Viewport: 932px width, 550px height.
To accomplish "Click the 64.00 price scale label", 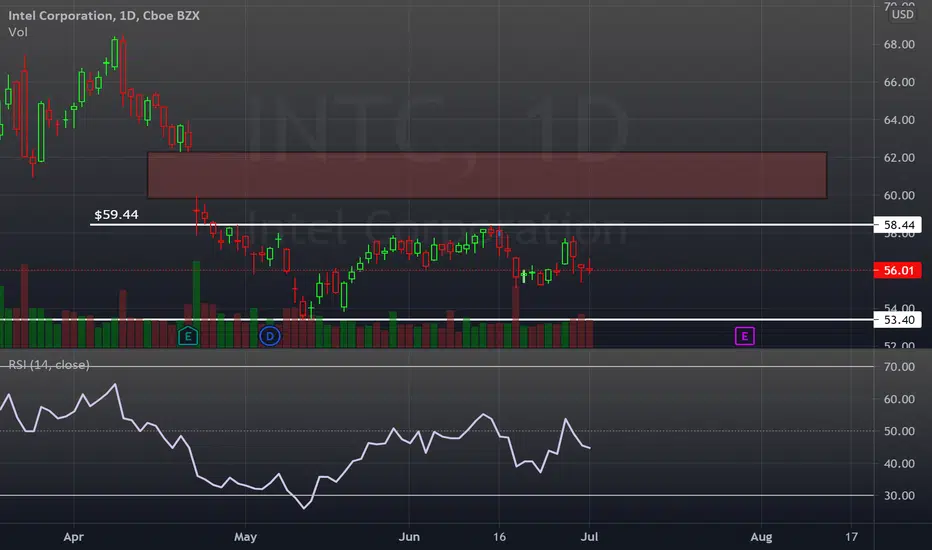I will pyautogui.click(x=899, y=120).
